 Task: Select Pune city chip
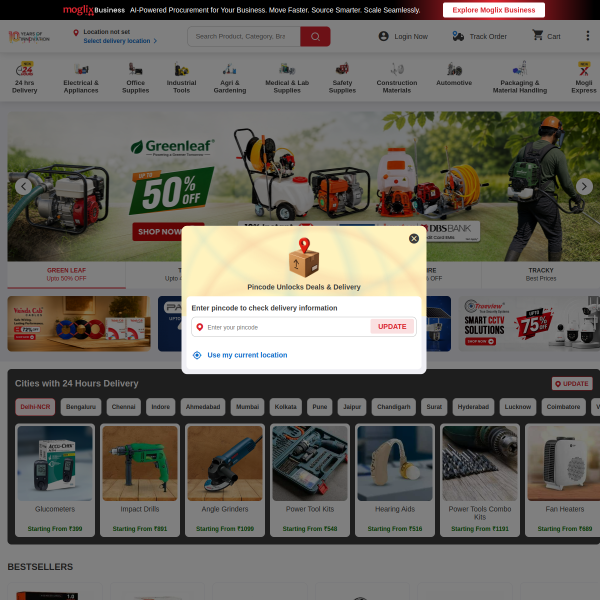(x=320, y=407)
